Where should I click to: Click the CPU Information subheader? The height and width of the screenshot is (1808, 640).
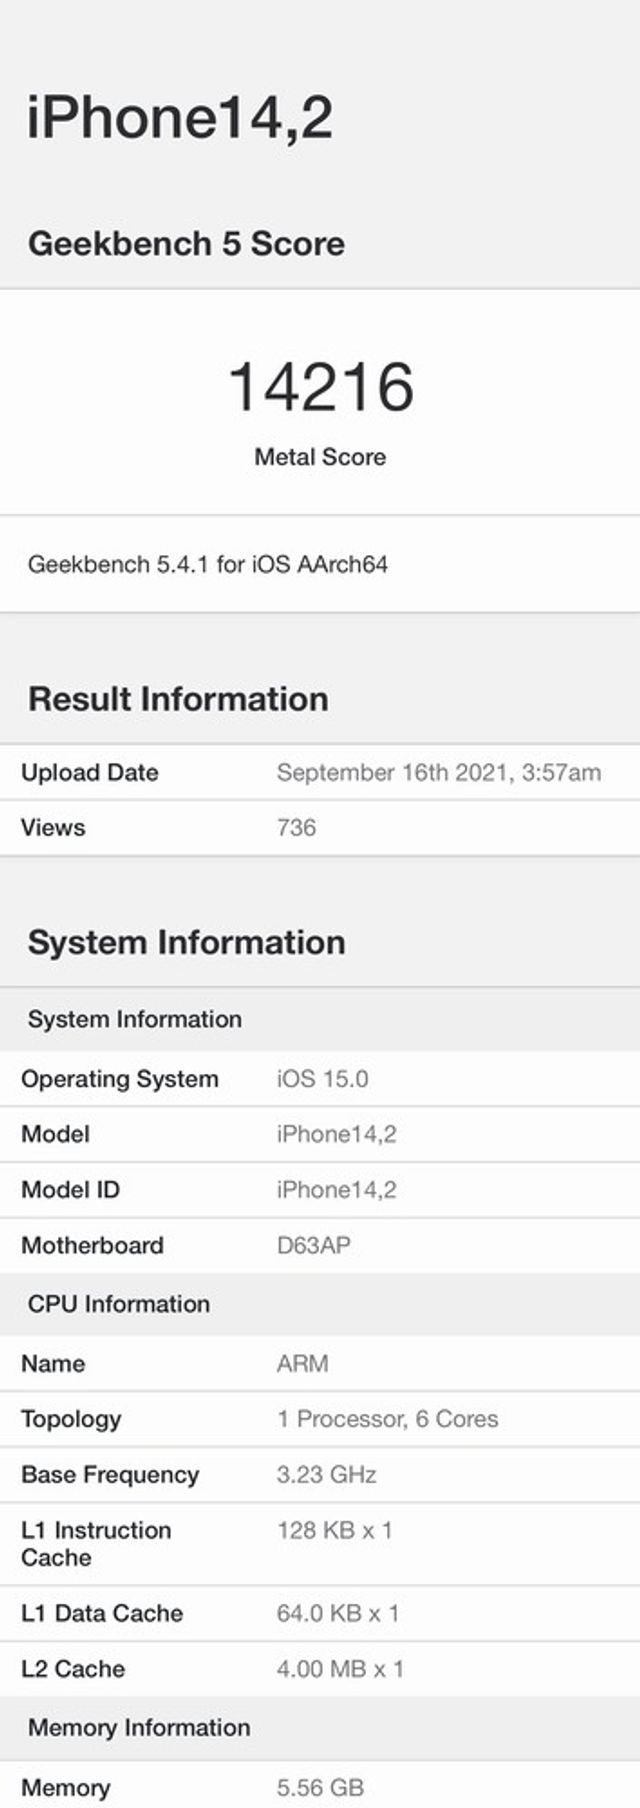tap(118, 1304)
